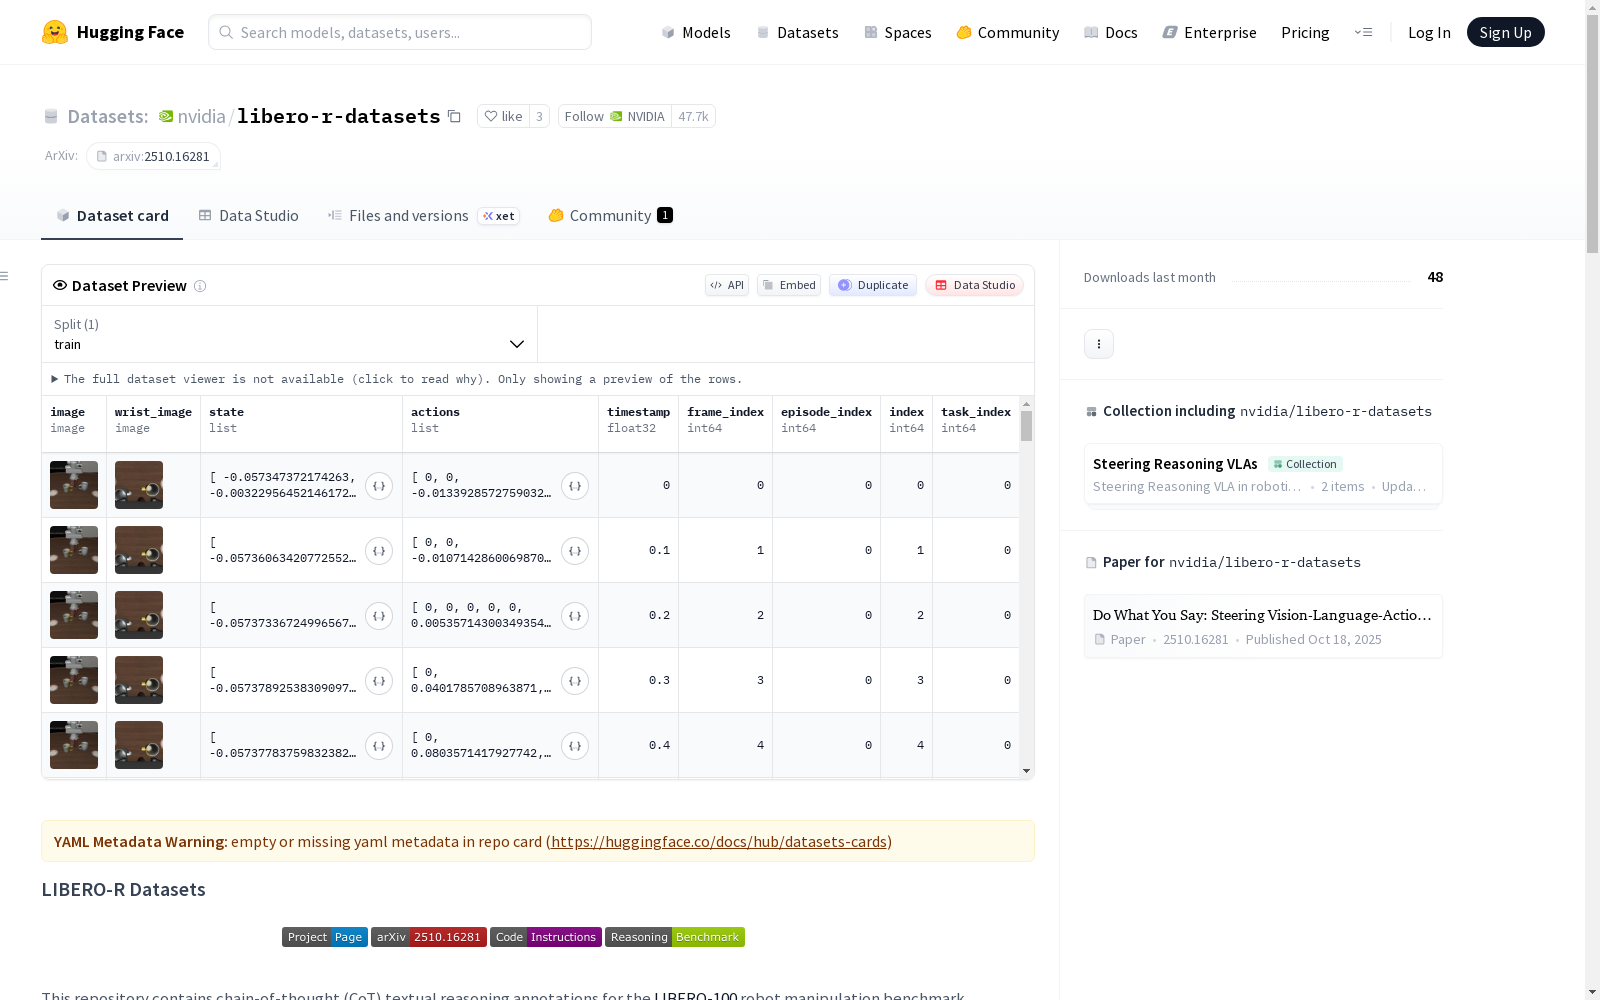Duplicate this dataset
This screenshot has height=1000, width=1600.
click(x=873, y=285)
